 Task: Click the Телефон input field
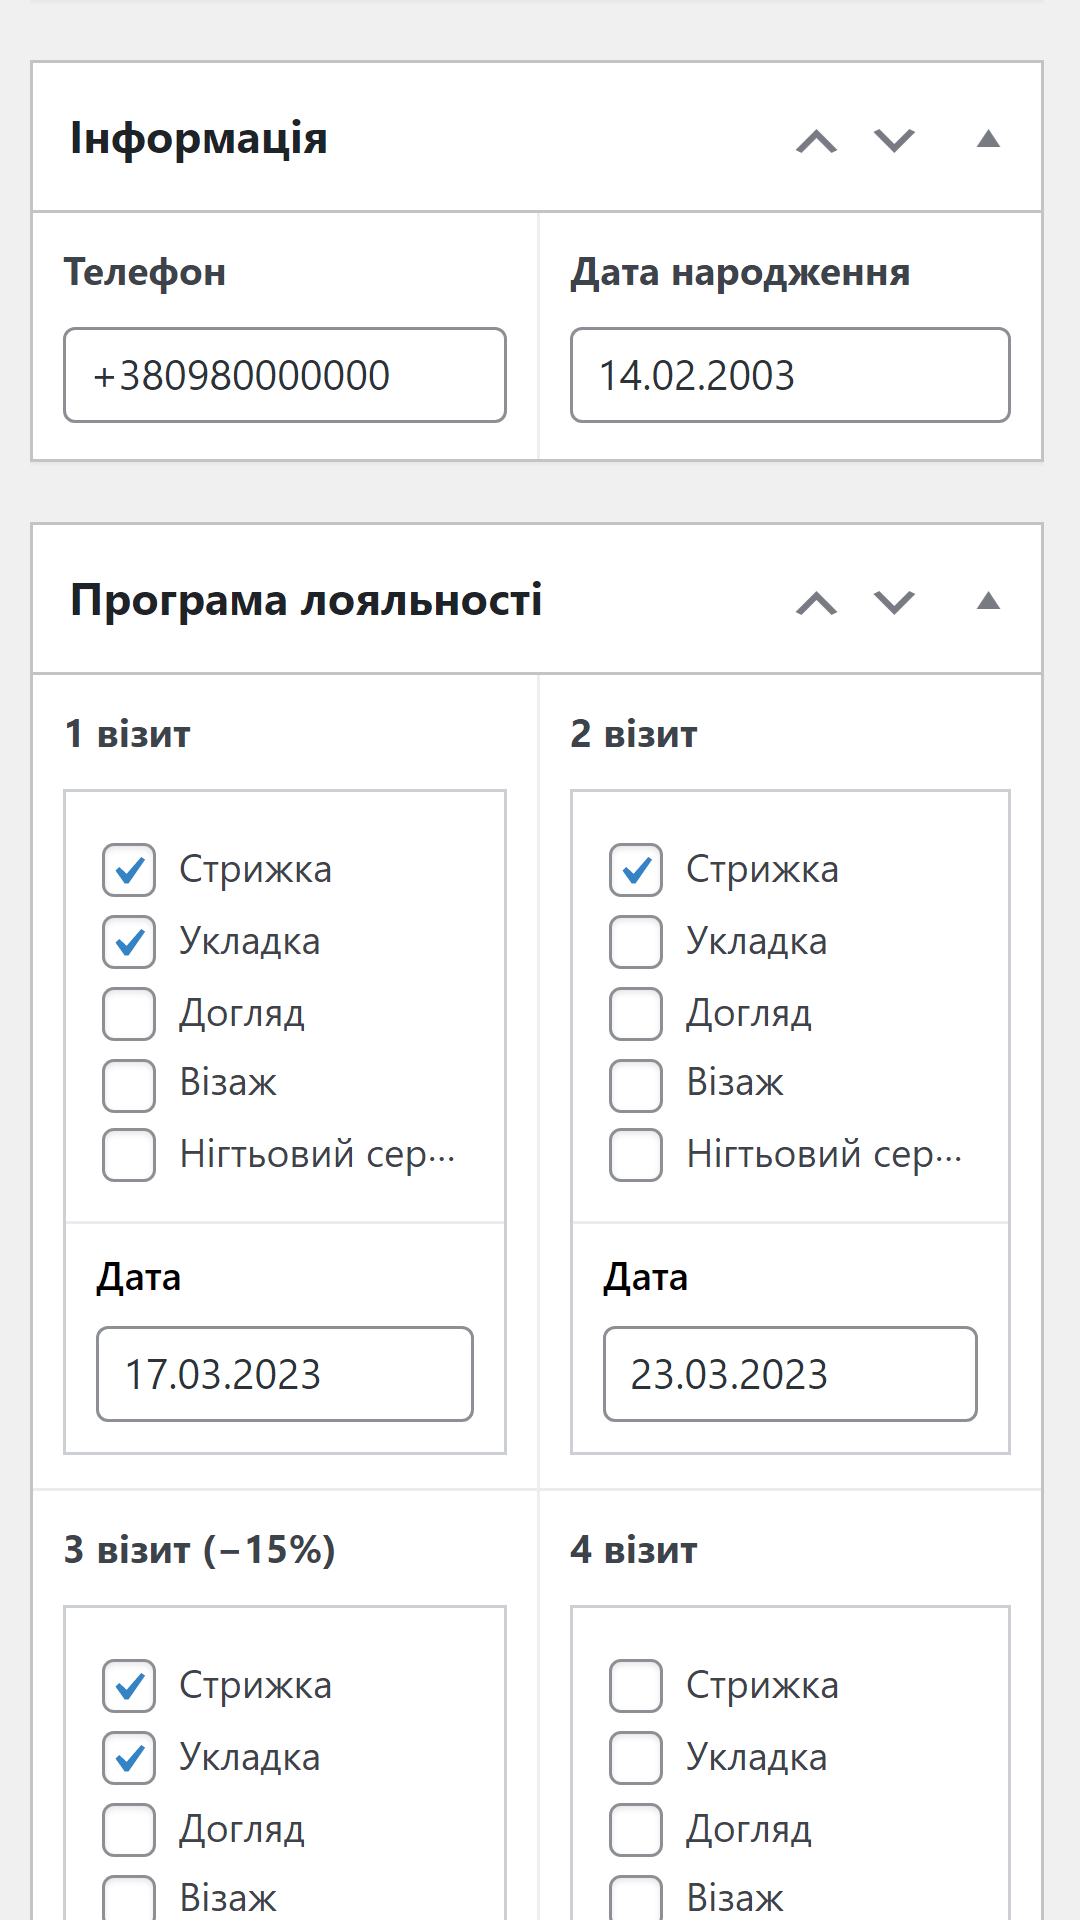pyautogui.click(x=285, y=375)
